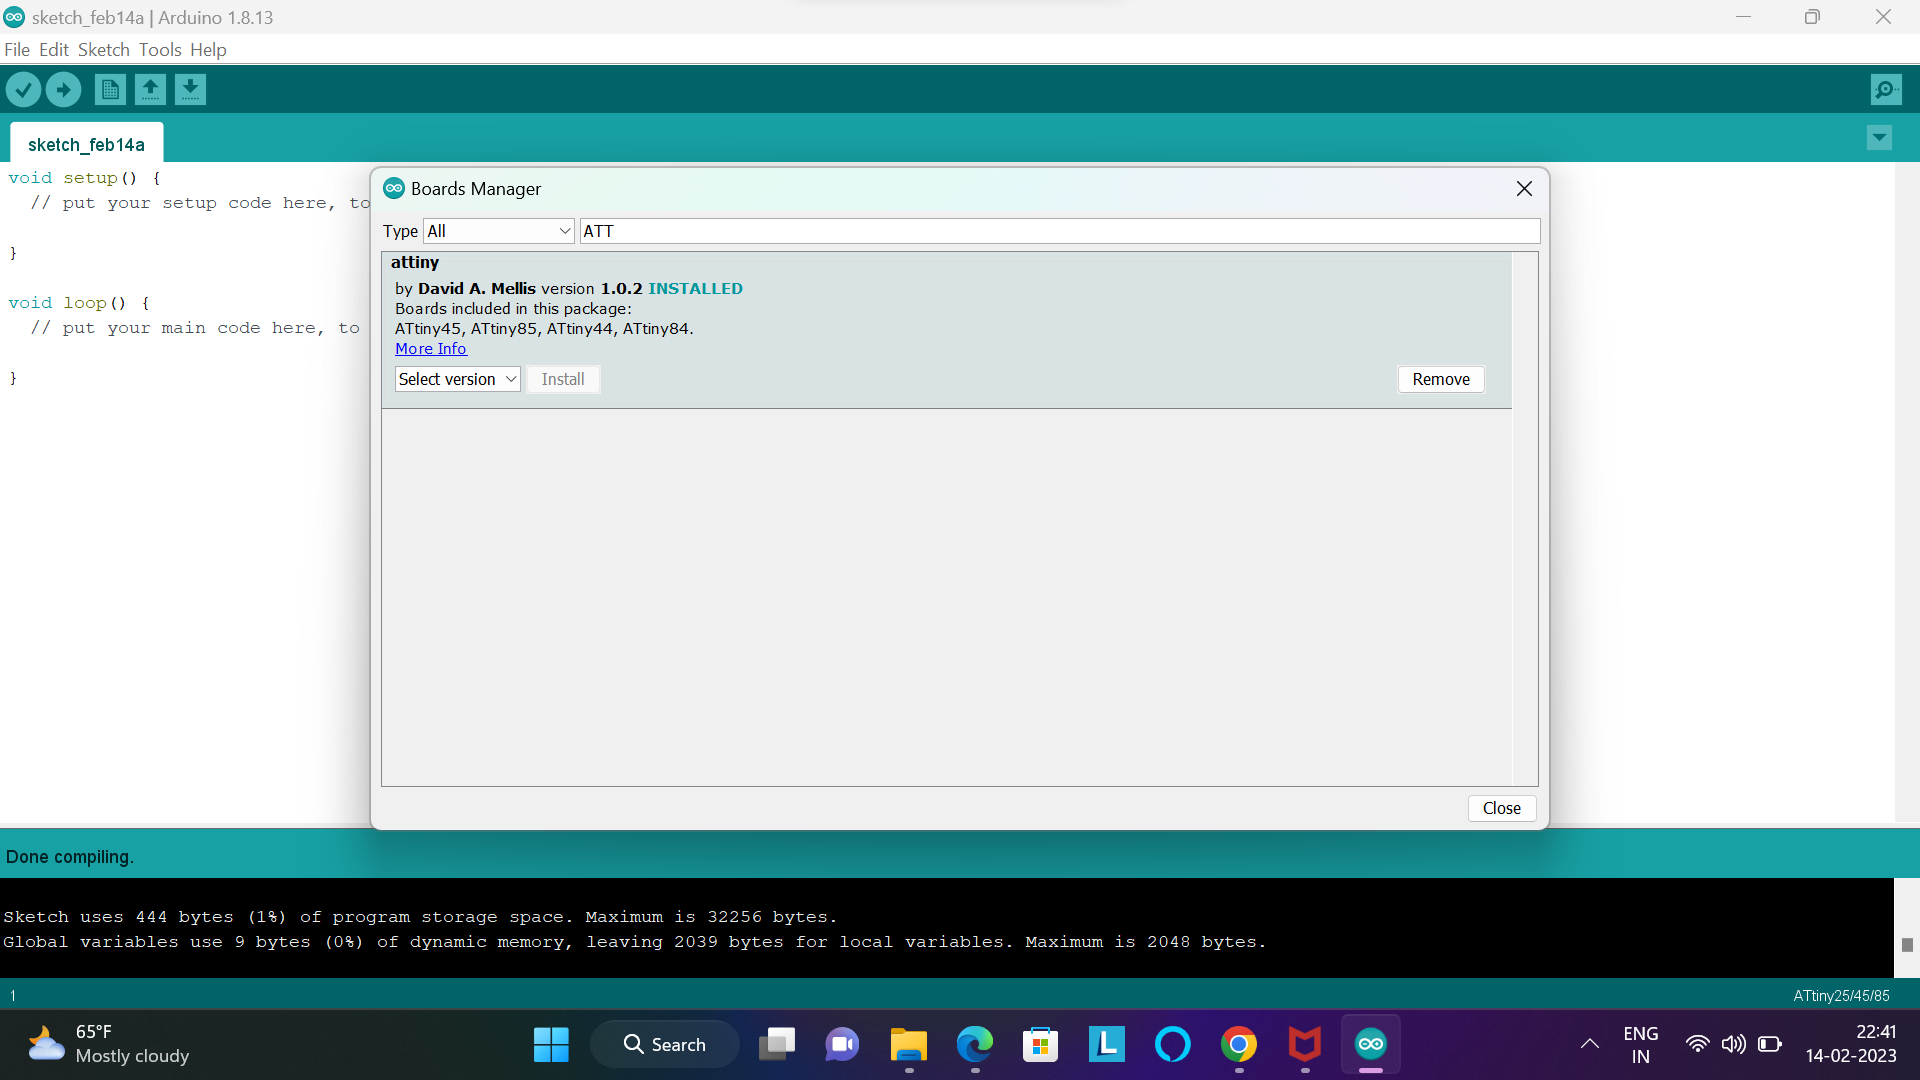Open the Serial Monitor icon

pyautogui.click(x=1886, y=89)
